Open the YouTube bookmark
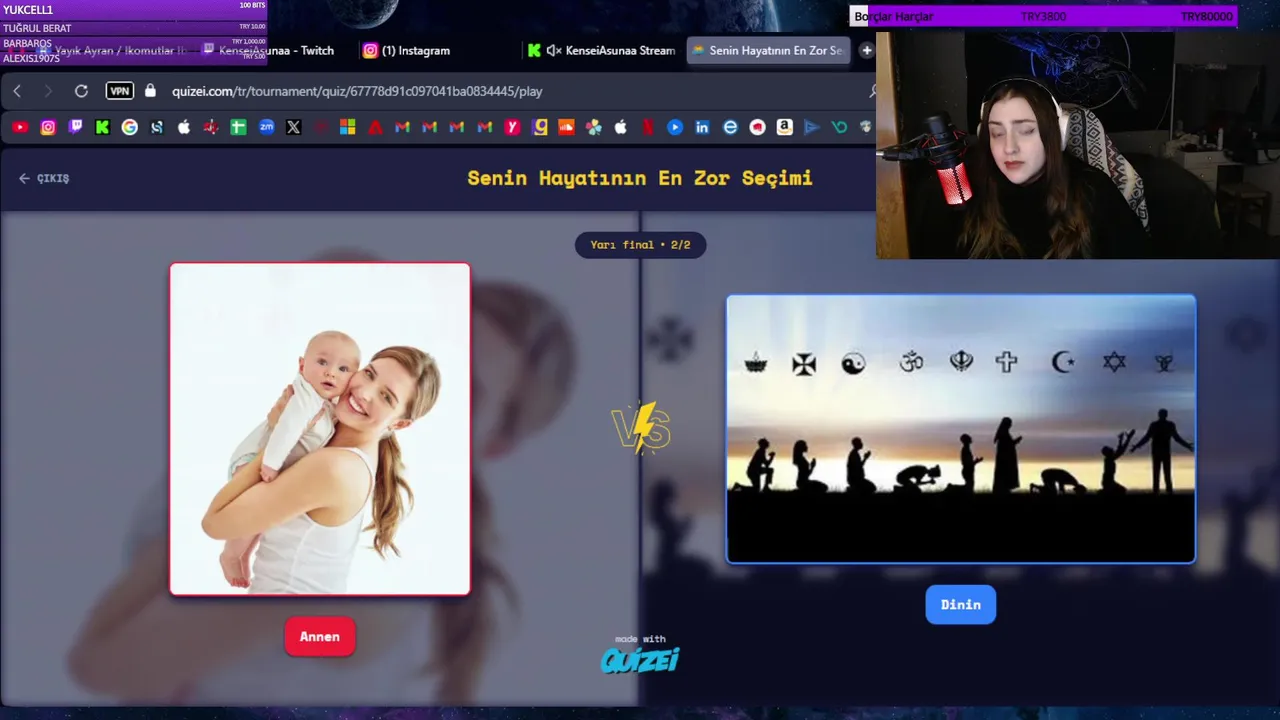The width and height of the screenshot is (1280, 720). click(20, 127)
